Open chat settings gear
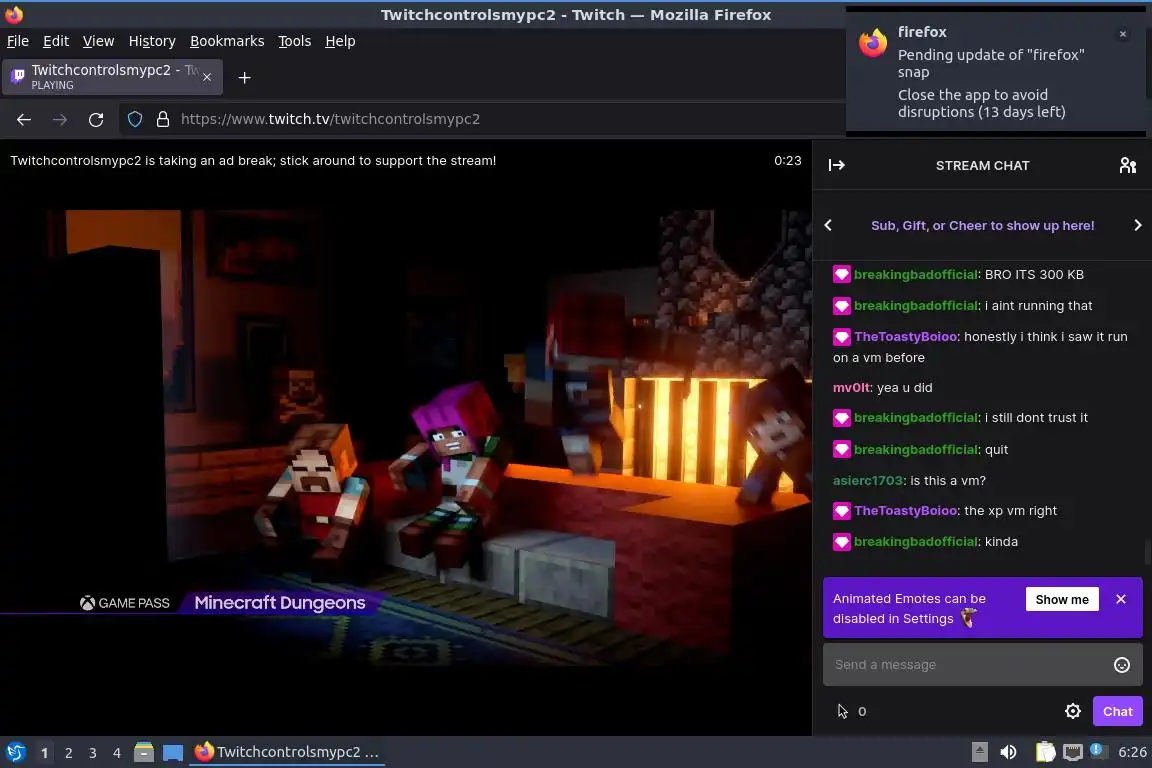This screenshot has height=768, width=1152. (1073, 711)
